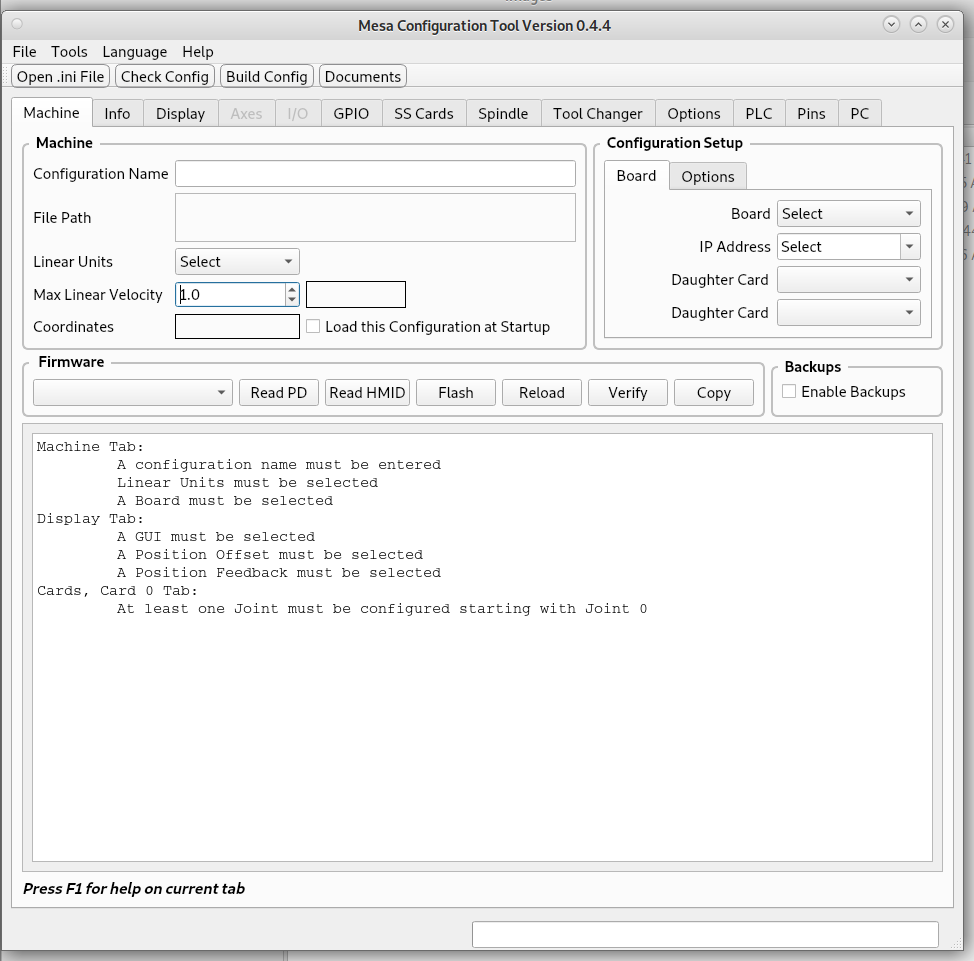The width and height of the screenshot is (974, 961).
Task: Open the Language menu
Action: (x=135, y=52)
